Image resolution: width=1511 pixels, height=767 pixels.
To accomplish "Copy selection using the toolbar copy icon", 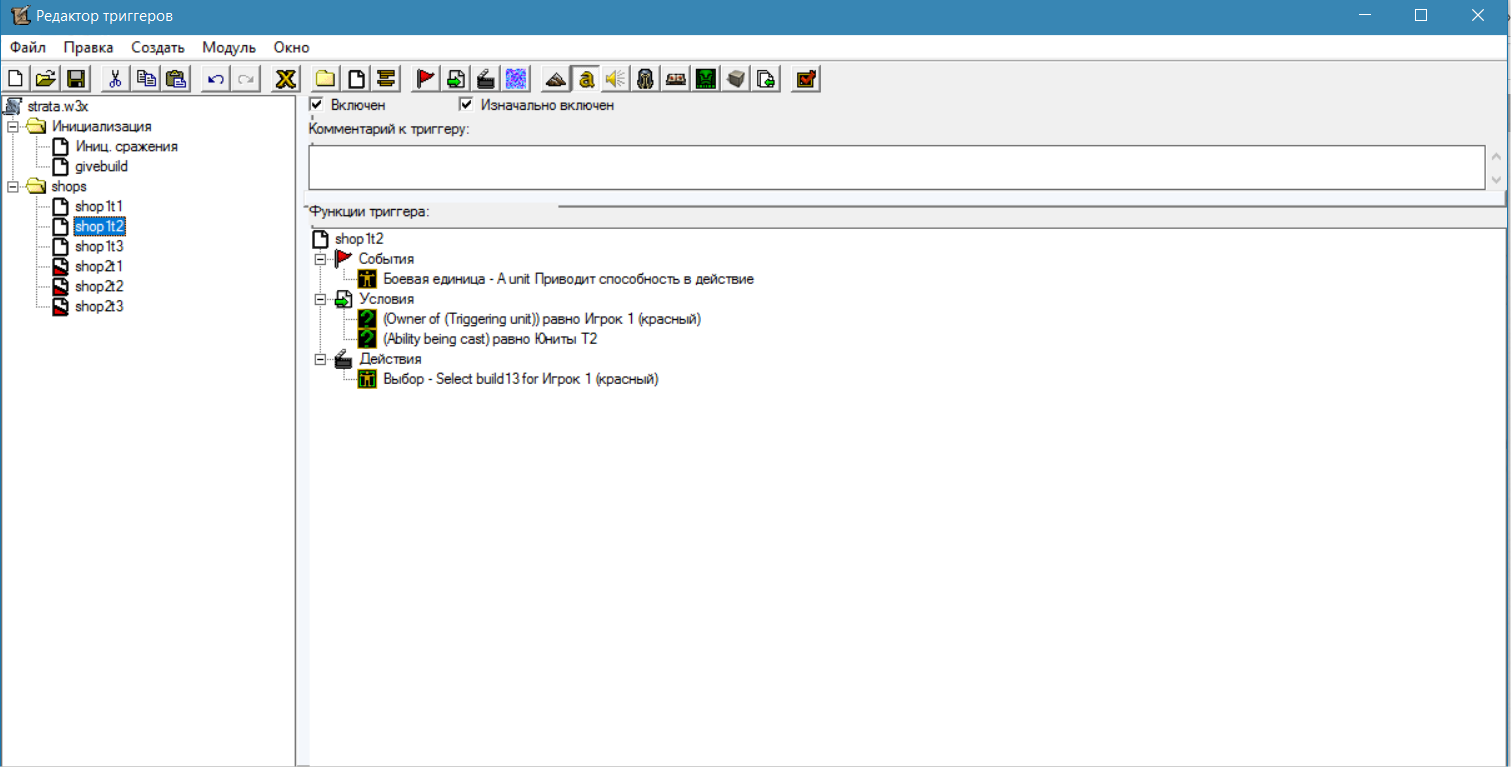I will click(x=146, y=79).
